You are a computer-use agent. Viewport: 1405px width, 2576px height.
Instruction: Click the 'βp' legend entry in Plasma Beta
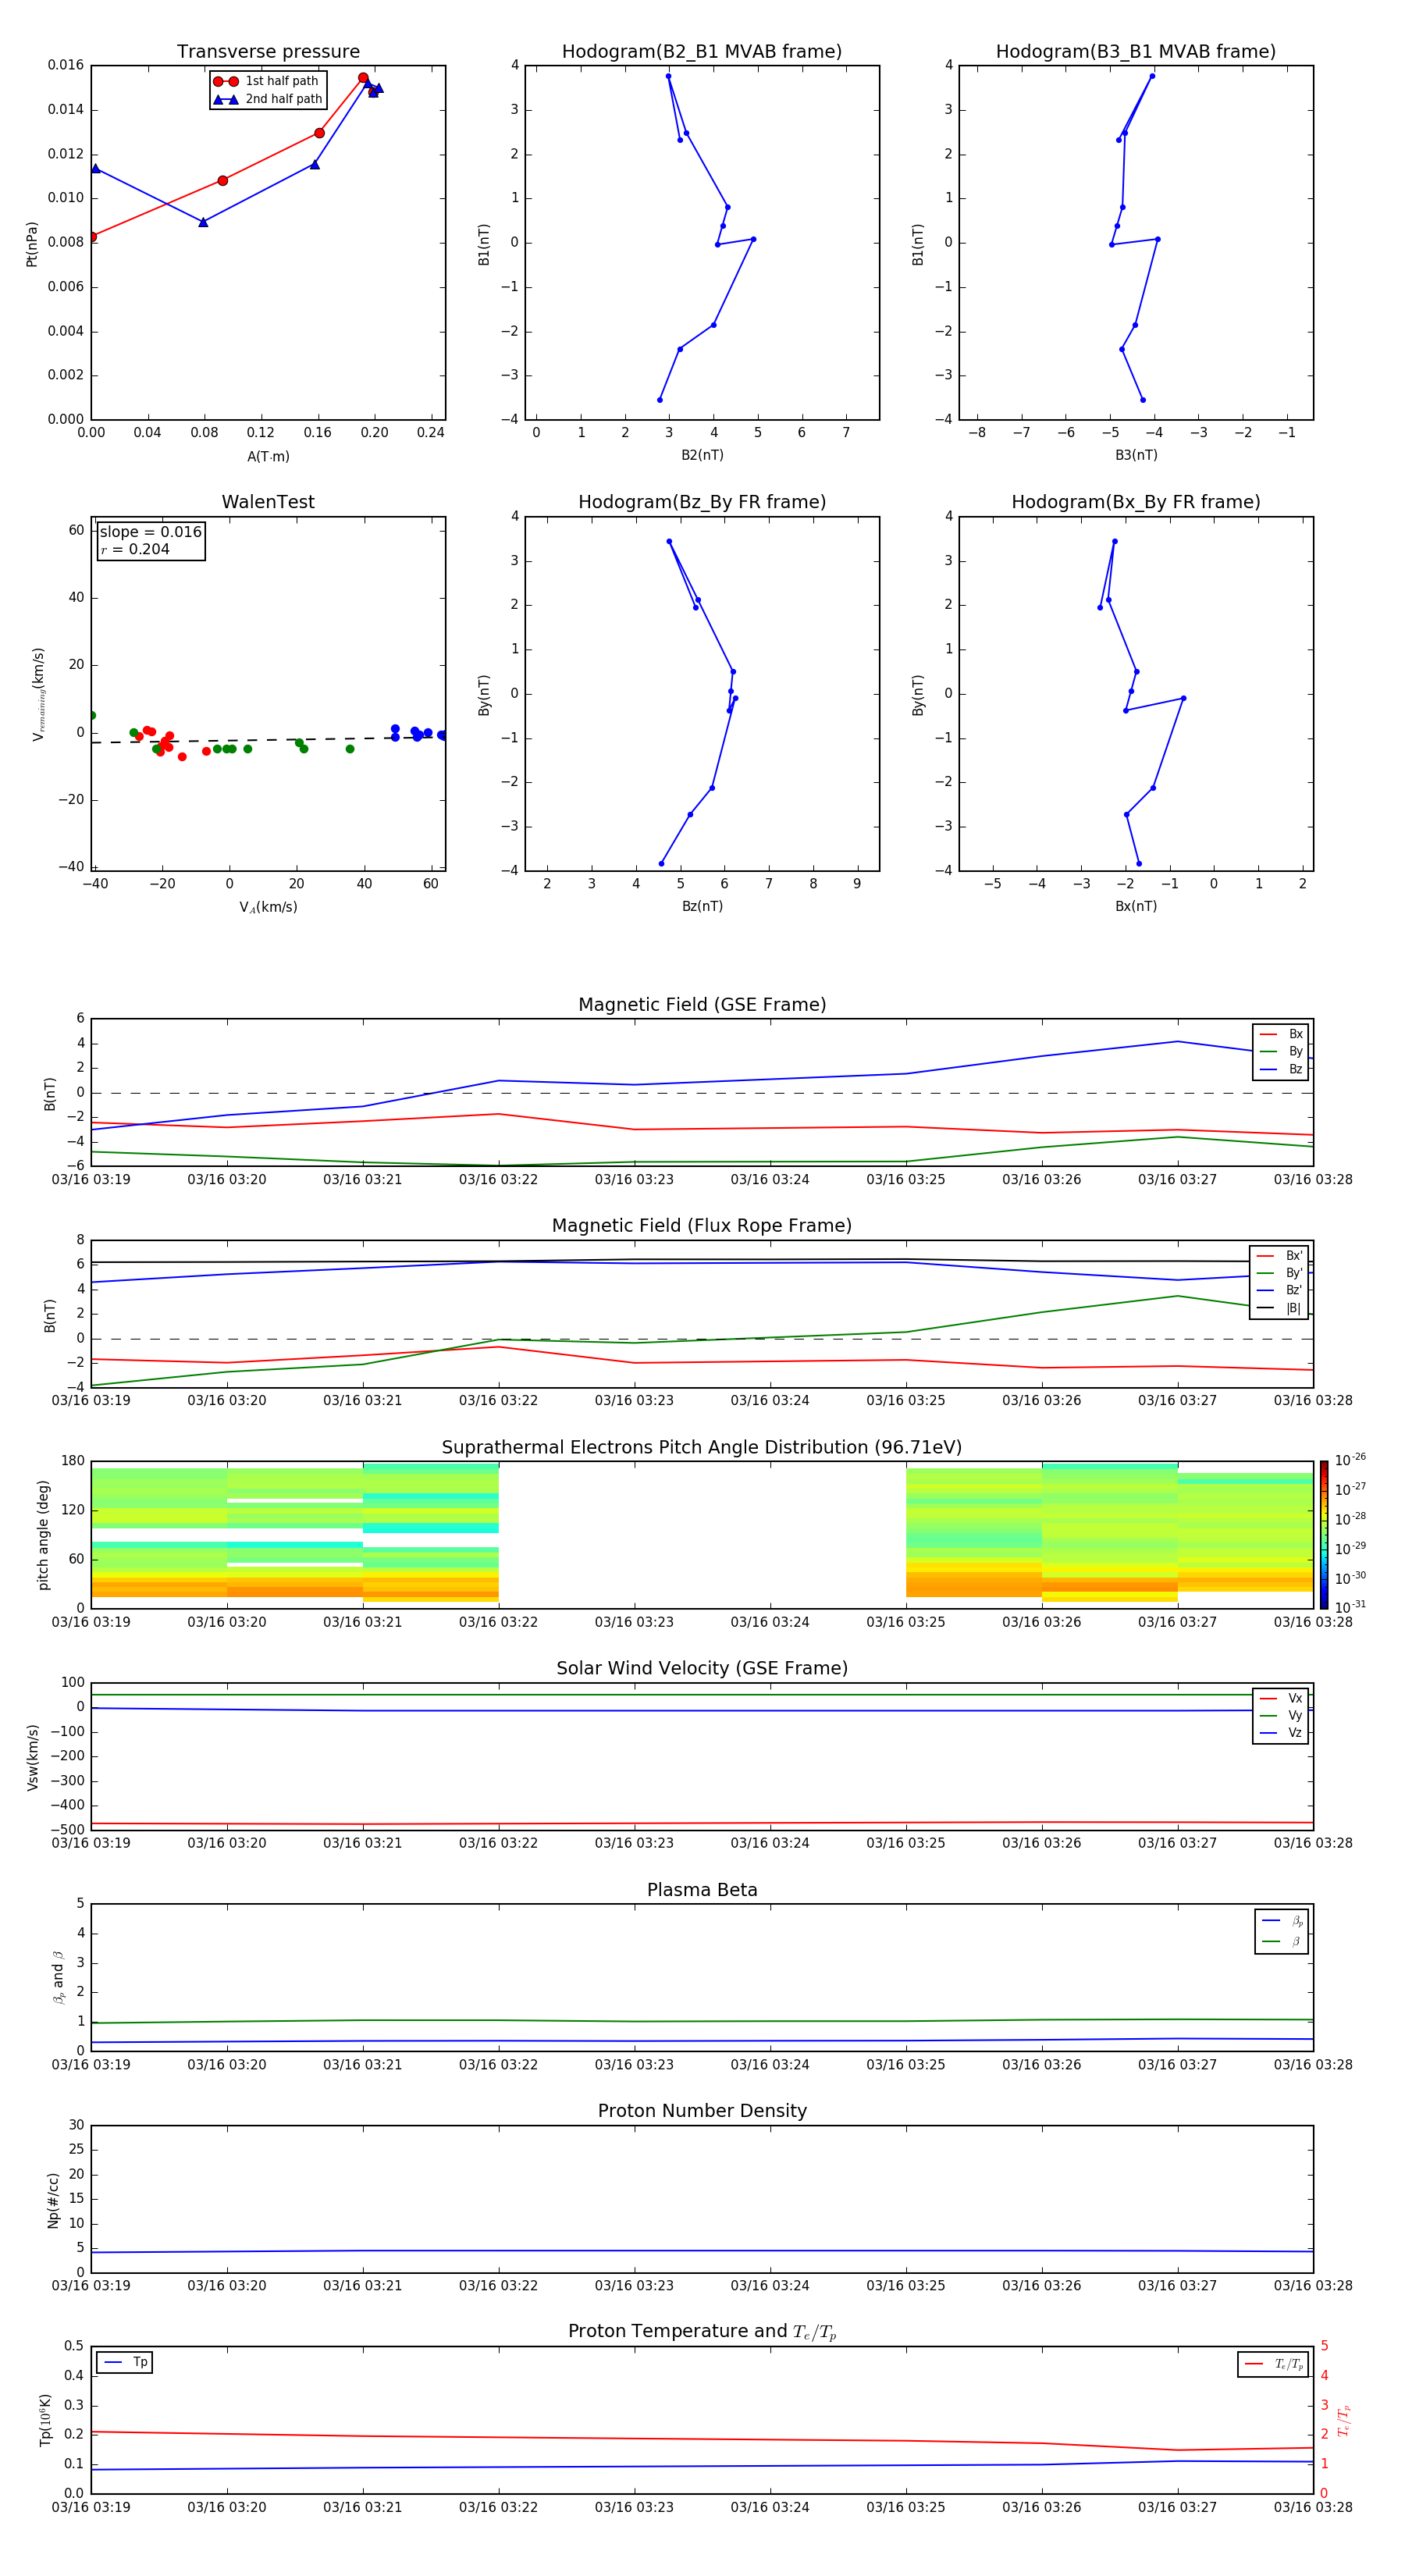tap(1283, 1920)
